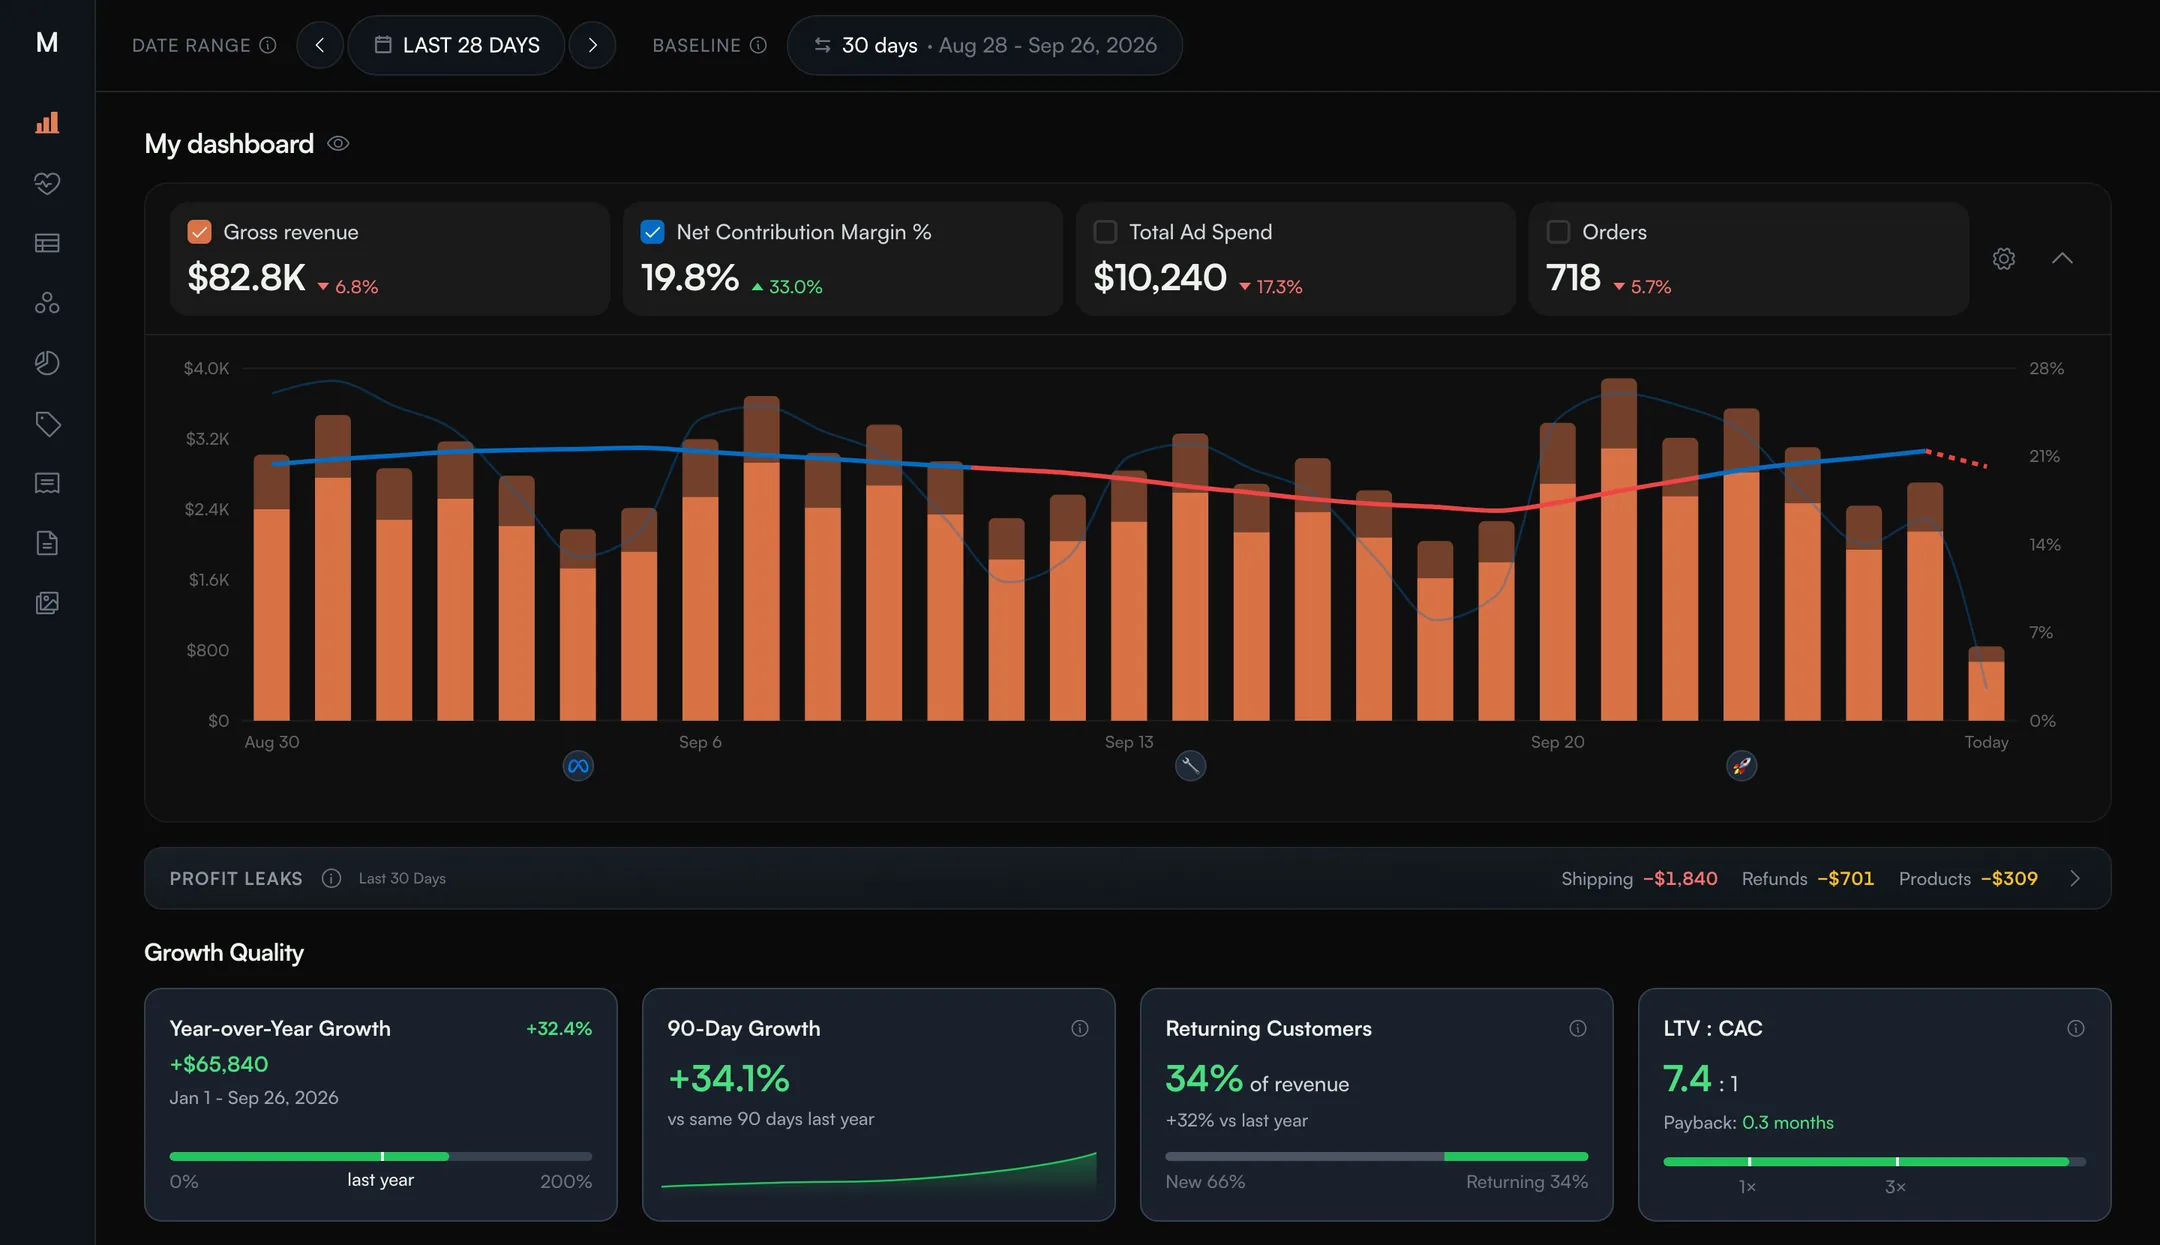Enable the Orders checkbox

tap(1558, 232)
